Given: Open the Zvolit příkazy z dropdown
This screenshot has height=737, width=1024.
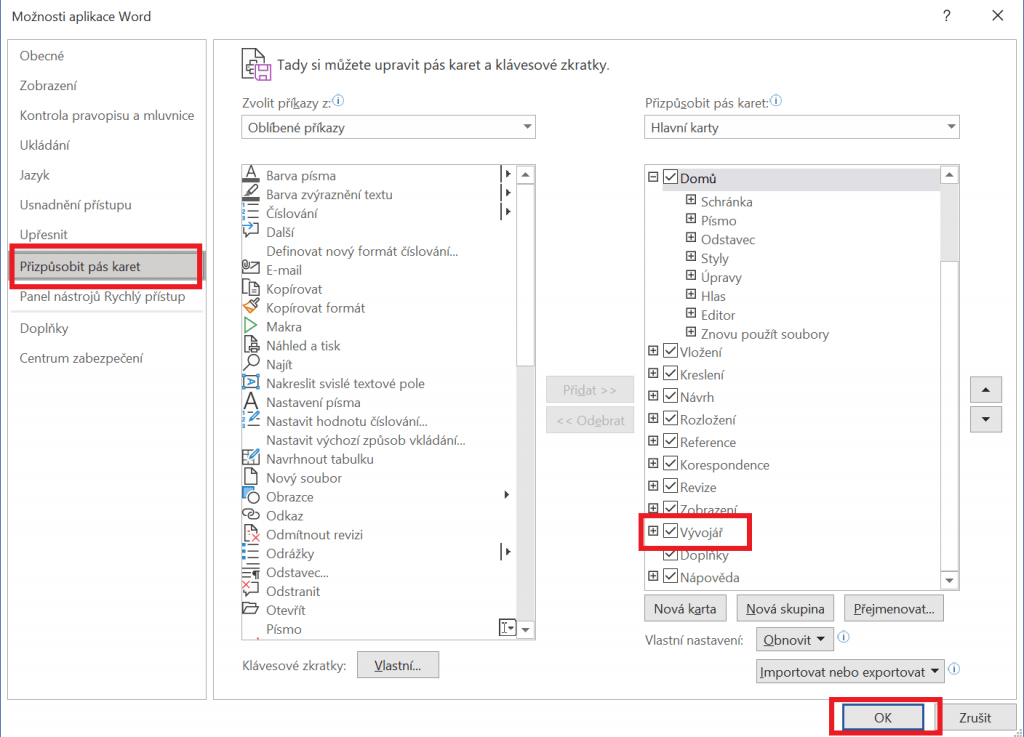Looking at the screenshot, I should 388,128.
